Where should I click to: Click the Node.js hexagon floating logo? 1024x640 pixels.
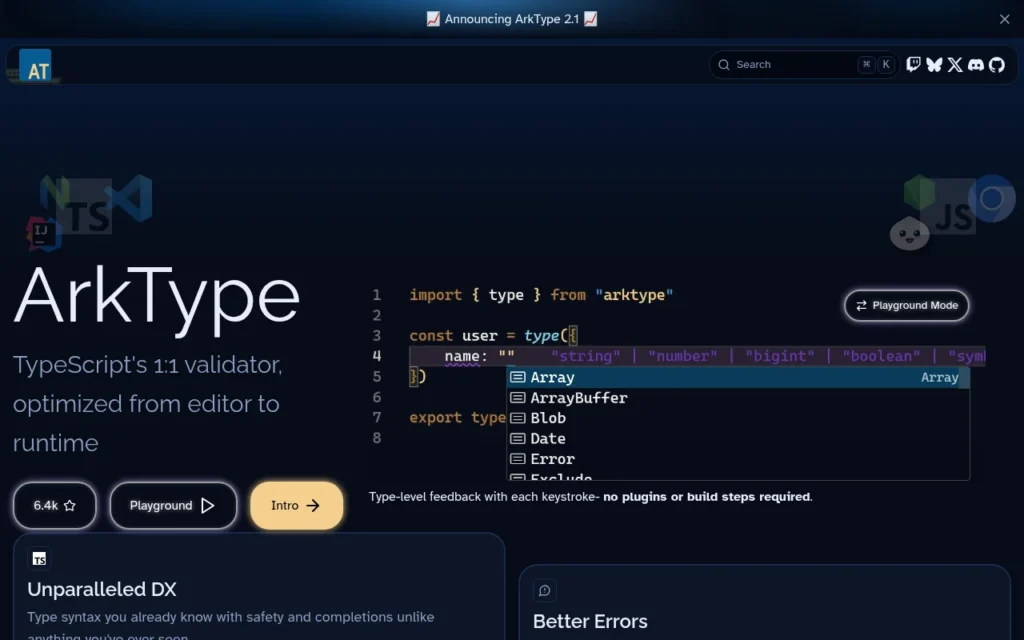pos(920,193)
